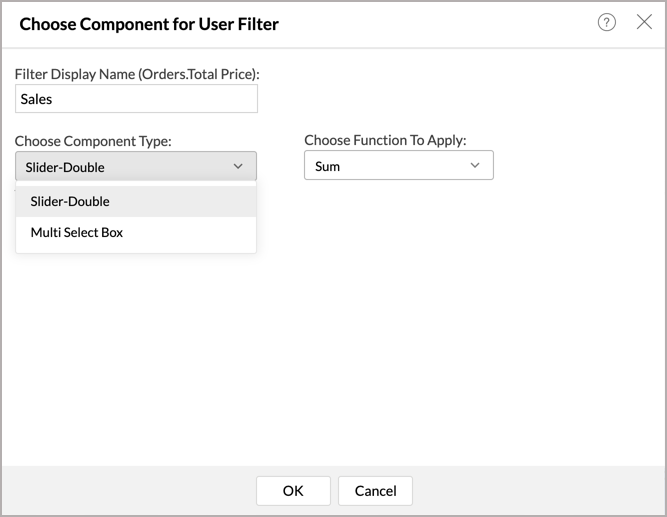Click the dialog title Choose Component for User Filter
The width and height of the screenshot is (667, 517).
pos(149,23)
